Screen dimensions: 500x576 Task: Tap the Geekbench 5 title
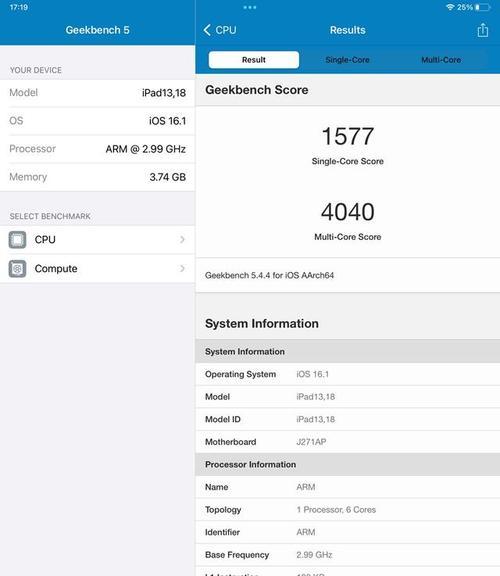tap(97, 30)
